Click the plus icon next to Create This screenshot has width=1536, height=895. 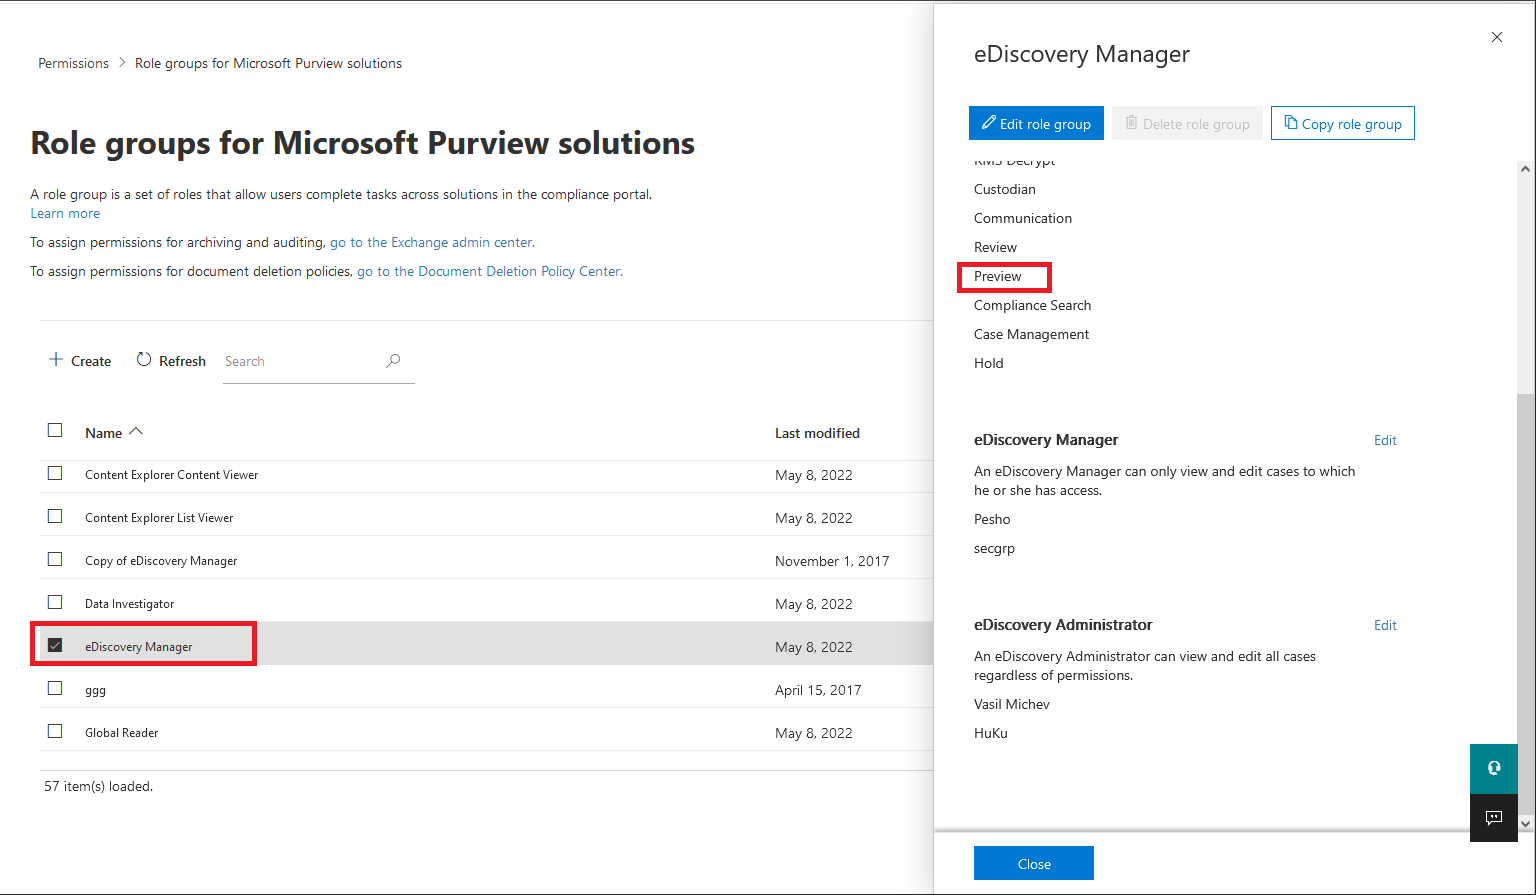56,360
